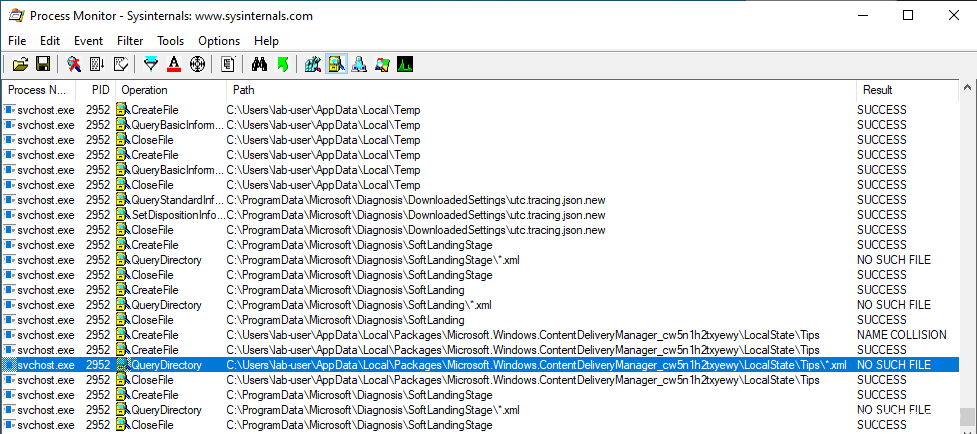
Task: Select the NAME COLLISION result row
Action: click(x=480, y=335)
